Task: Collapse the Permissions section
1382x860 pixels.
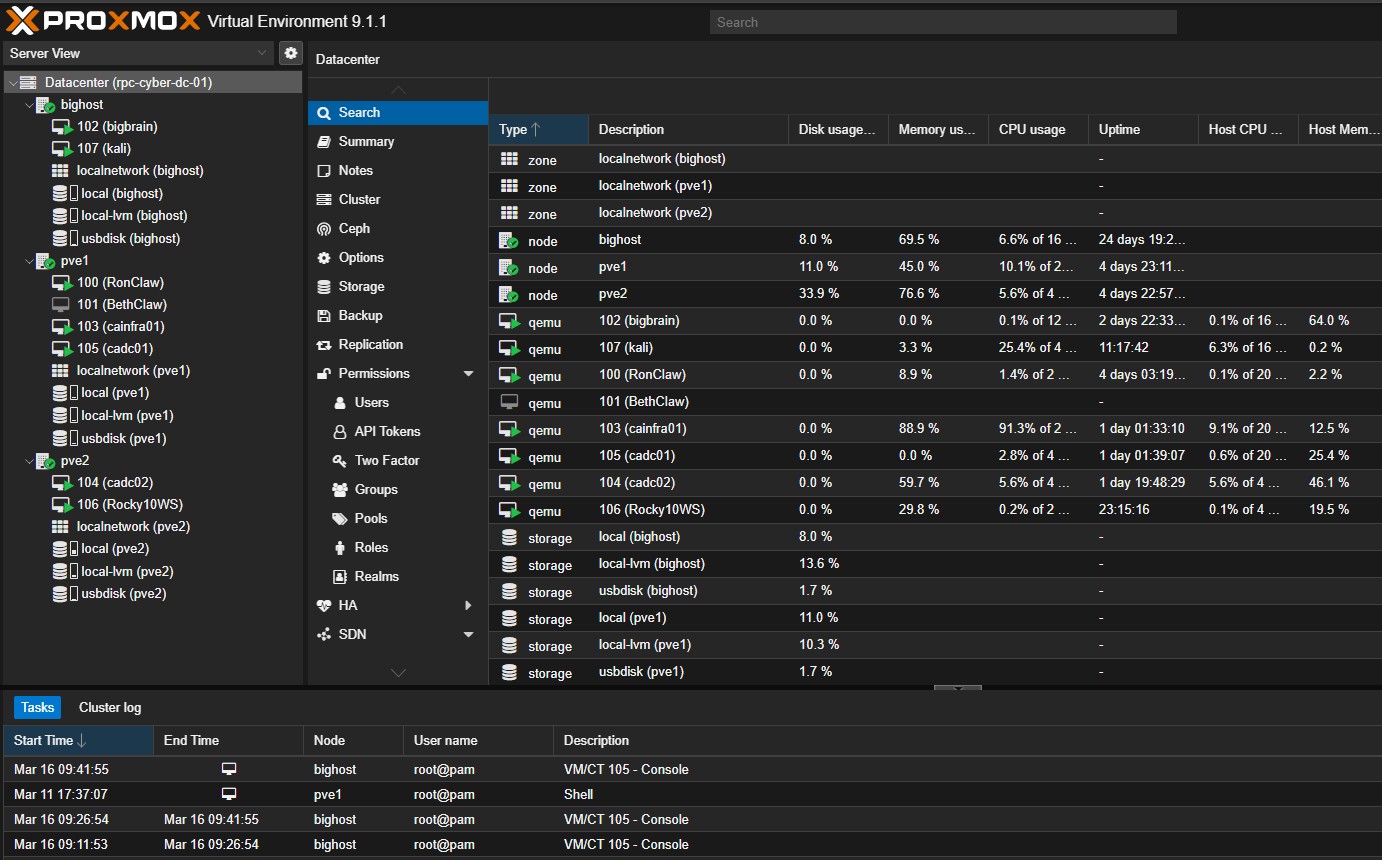Action: click(468, 373)
